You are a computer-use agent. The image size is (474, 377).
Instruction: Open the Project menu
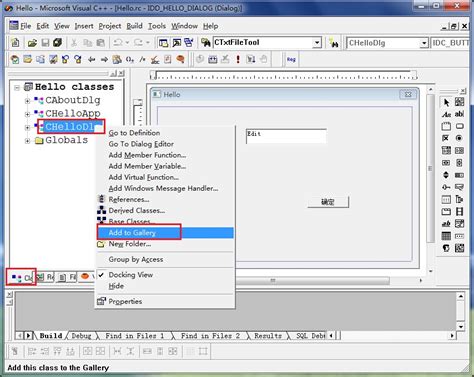(x=110, y=26)
